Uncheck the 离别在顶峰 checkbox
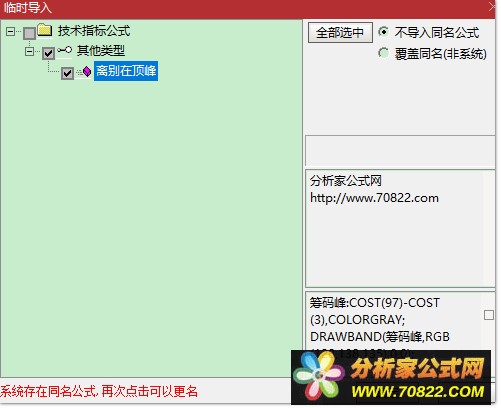The image size is (501, 408). [67, 73]
